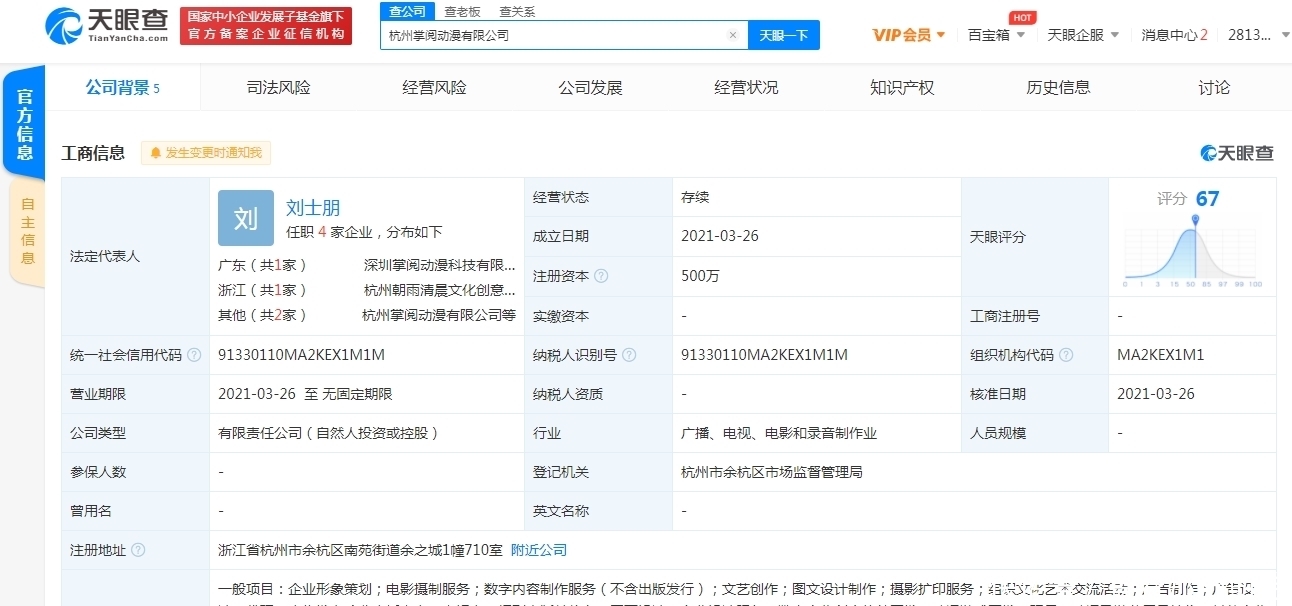Click the 成立日期 value 2021-03-26
This screenshot has height=606, width=1292.
click(720, 236)
